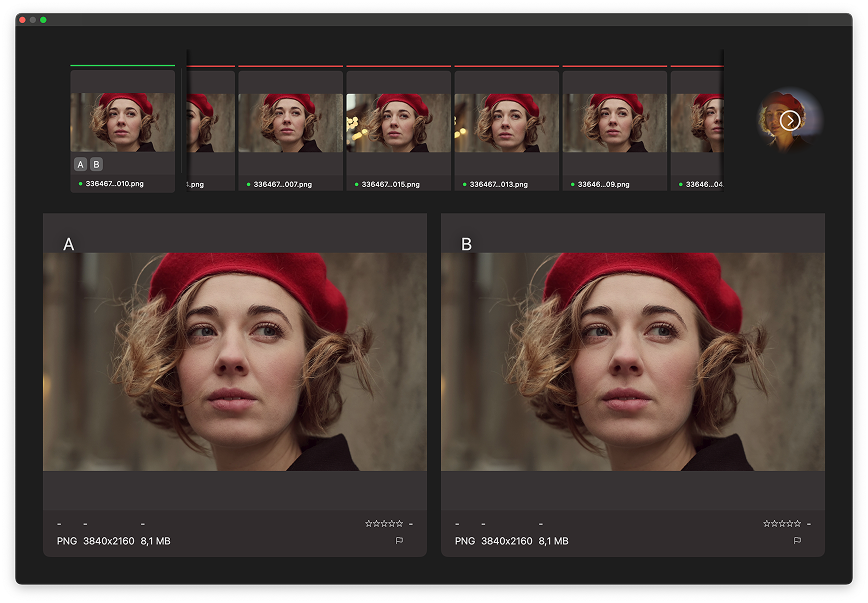Set one-star rating in panel A

(x=368, y=523)
